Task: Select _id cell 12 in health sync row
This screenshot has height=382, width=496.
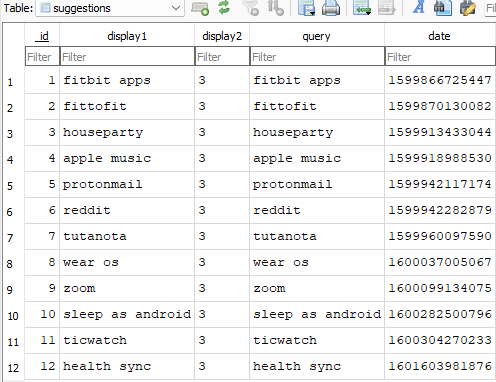Action: pyautogui.click(x=42, y=366)
